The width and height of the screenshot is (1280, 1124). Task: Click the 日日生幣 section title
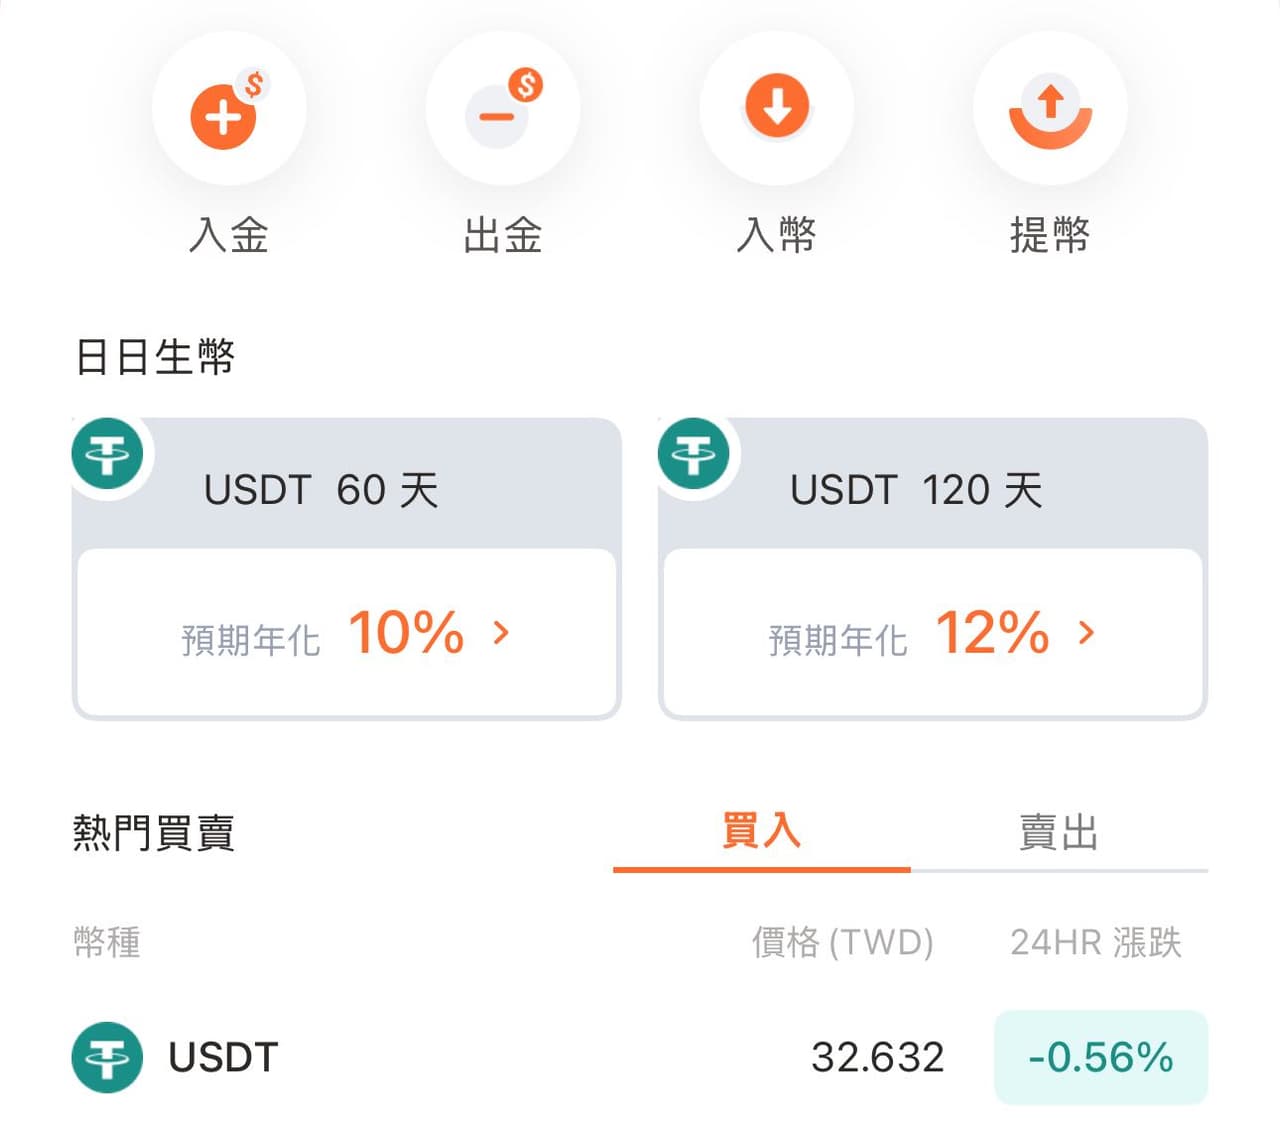coord(156,357)
